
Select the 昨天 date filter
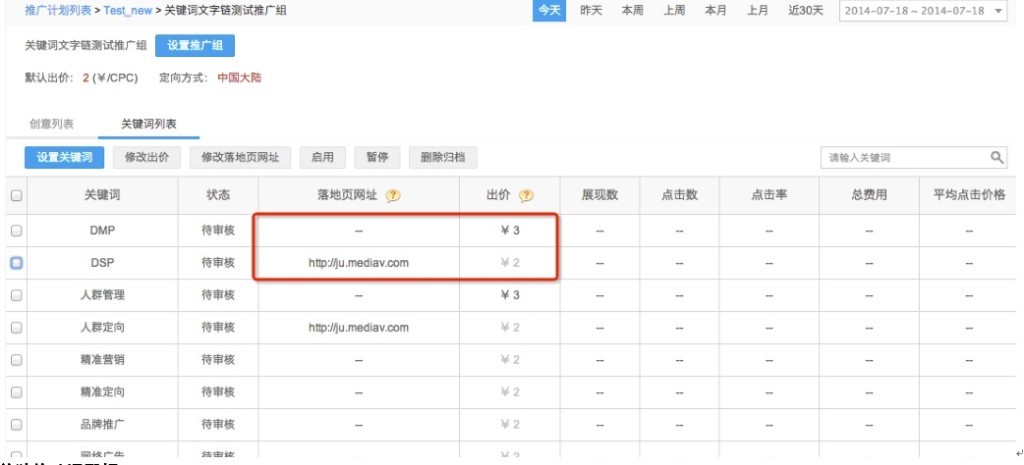592,11
